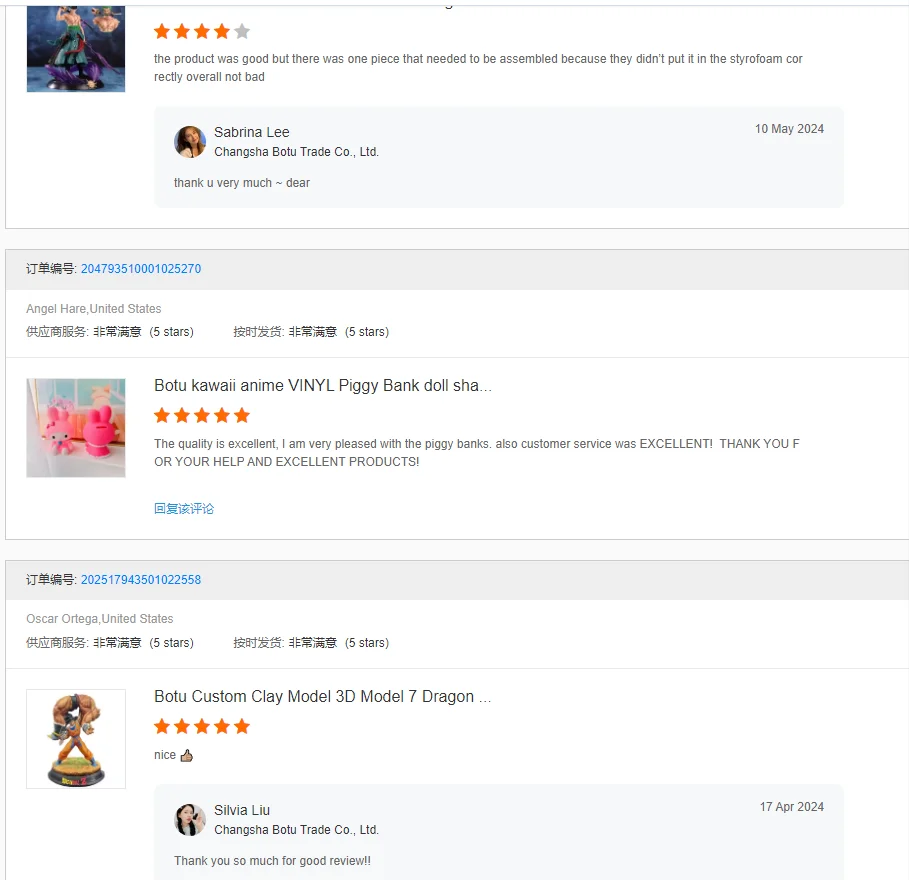909x880 pixels.
Task: Click the grey fifth star on top review
Action: (x=242, y=31)
